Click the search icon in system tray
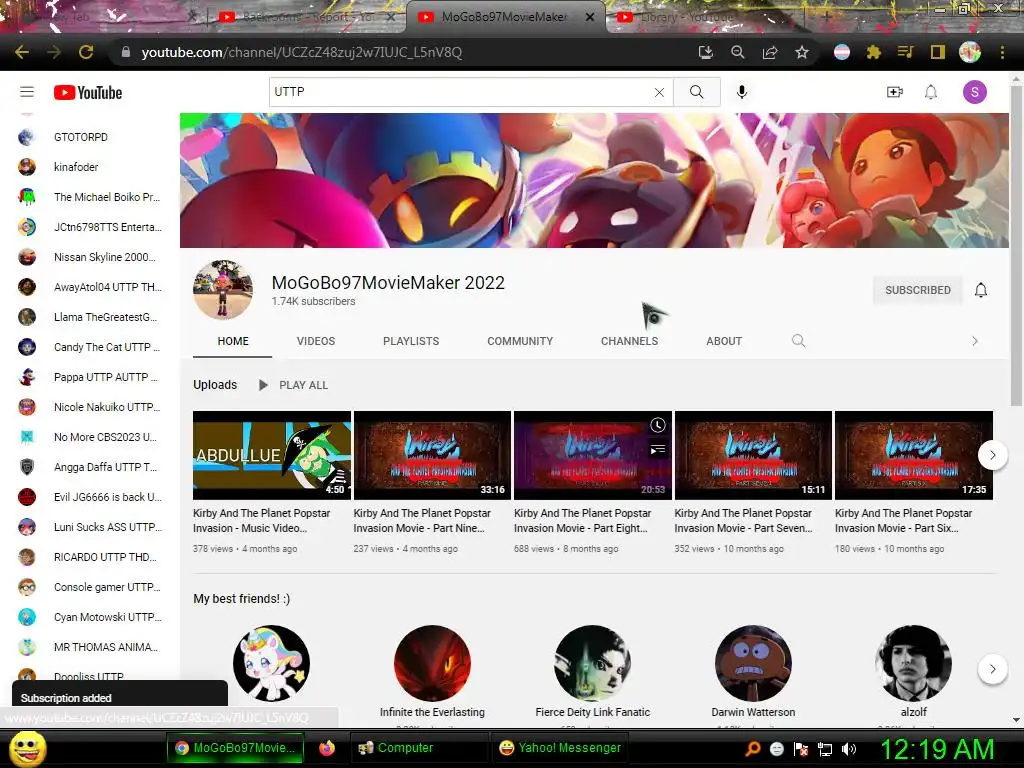Viewport: 1024px width, 768px height. (753, 749)
